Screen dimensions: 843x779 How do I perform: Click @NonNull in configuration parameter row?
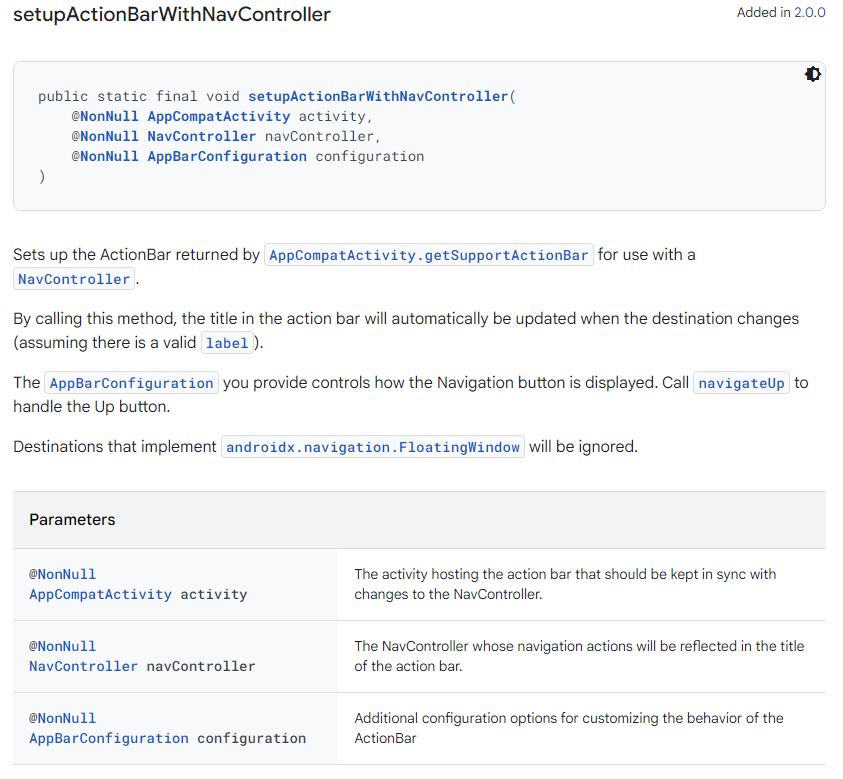click(x=62, y=718)
